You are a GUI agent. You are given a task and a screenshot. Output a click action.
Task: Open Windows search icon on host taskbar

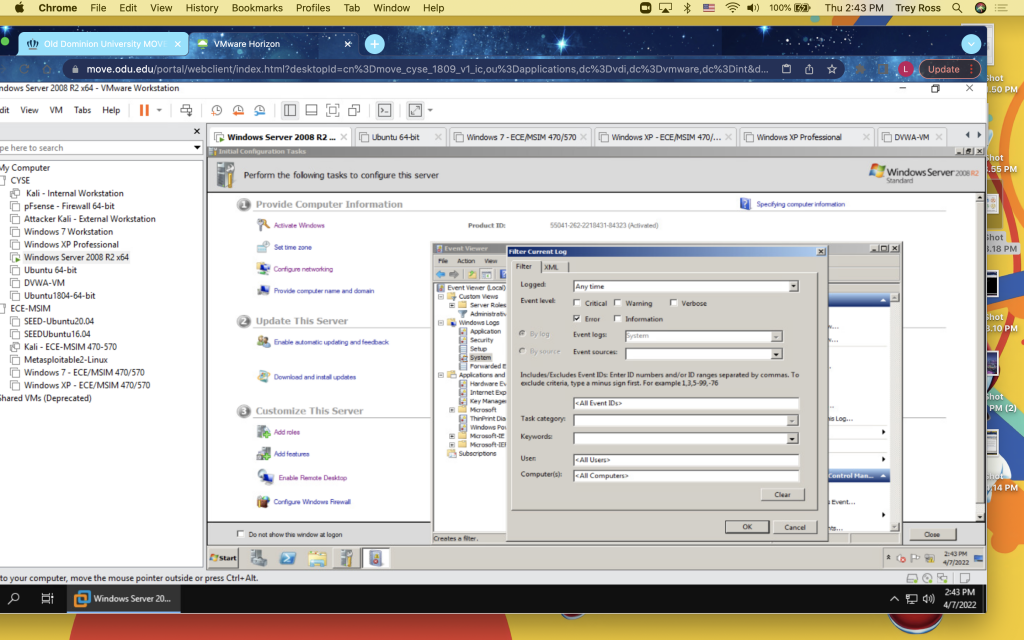[x=14, y=598]
